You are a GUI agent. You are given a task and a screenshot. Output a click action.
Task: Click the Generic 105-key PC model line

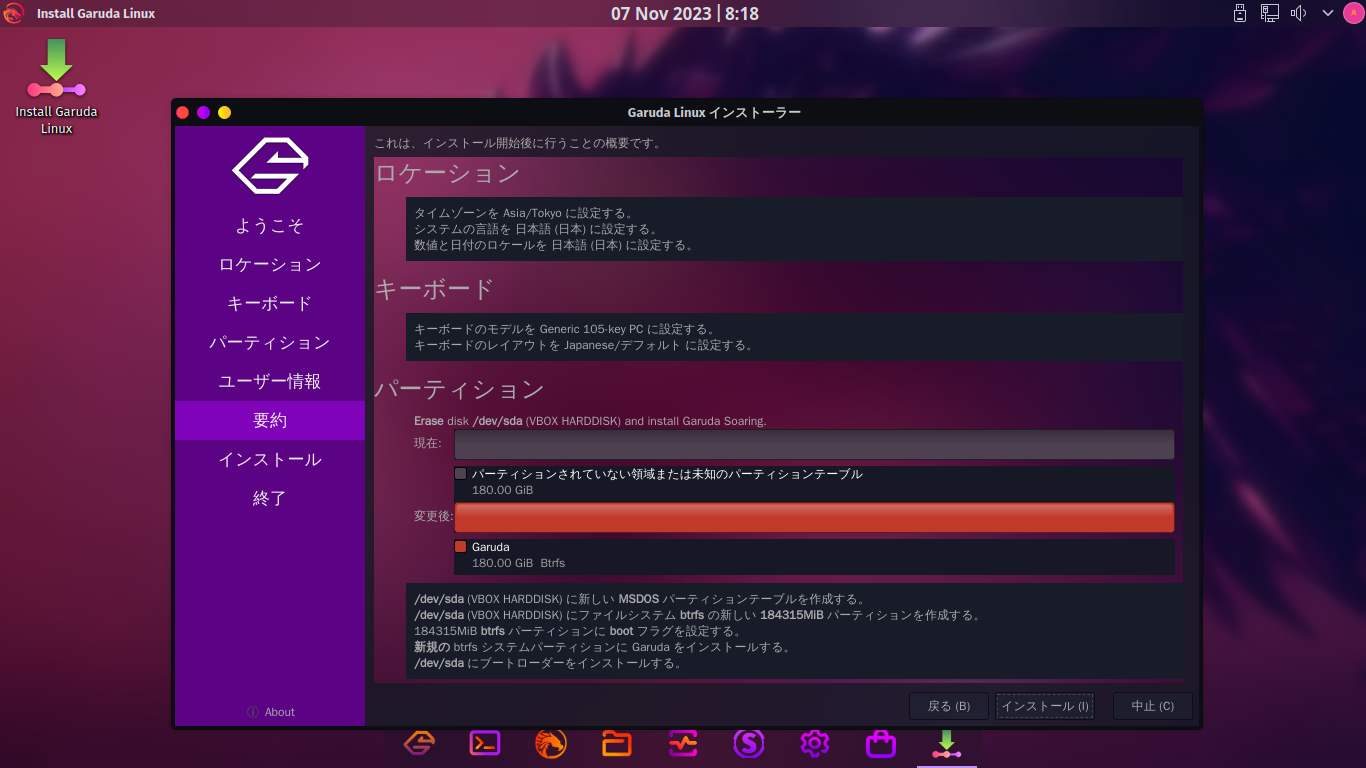564,329
